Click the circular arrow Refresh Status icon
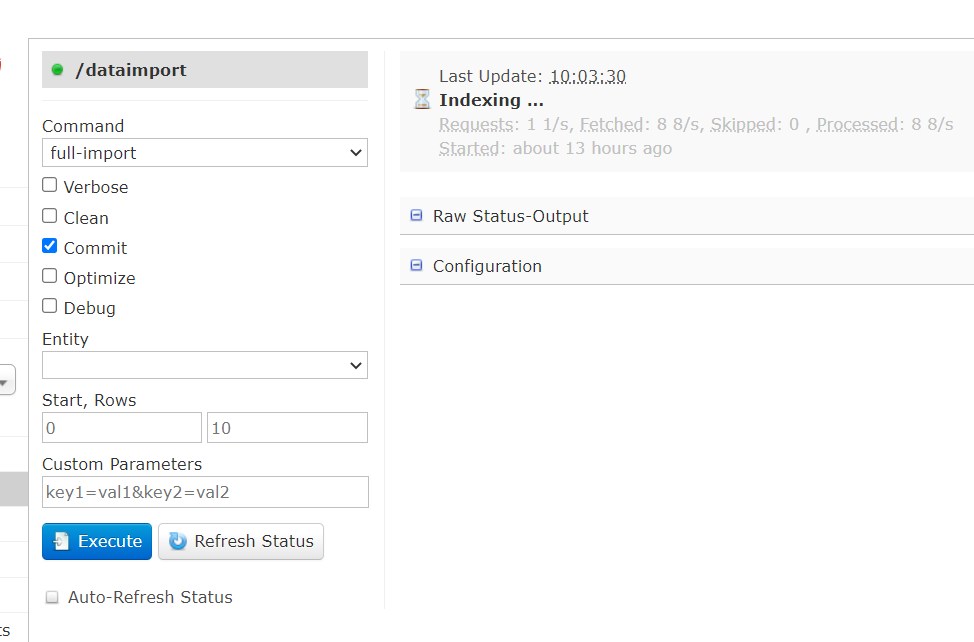Screen dimensions: 974x642 tap(178, 541)
